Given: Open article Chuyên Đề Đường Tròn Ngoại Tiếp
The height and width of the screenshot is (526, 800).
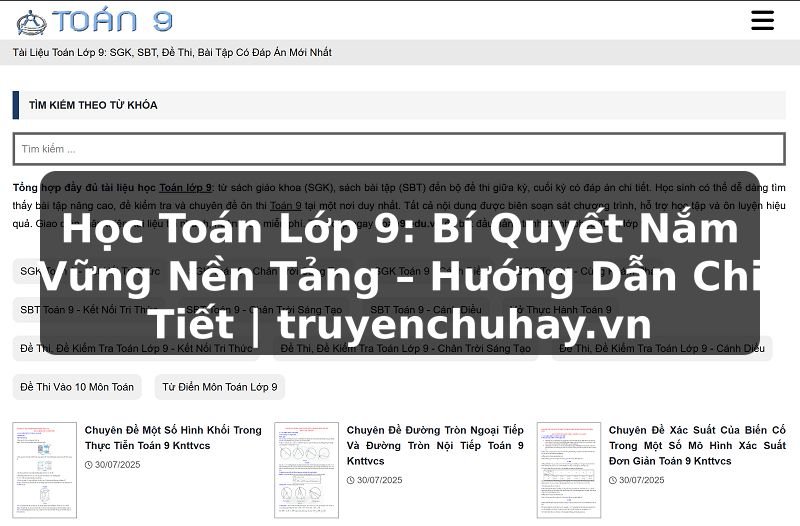Looking at the screenshot, I should point(435,445).
